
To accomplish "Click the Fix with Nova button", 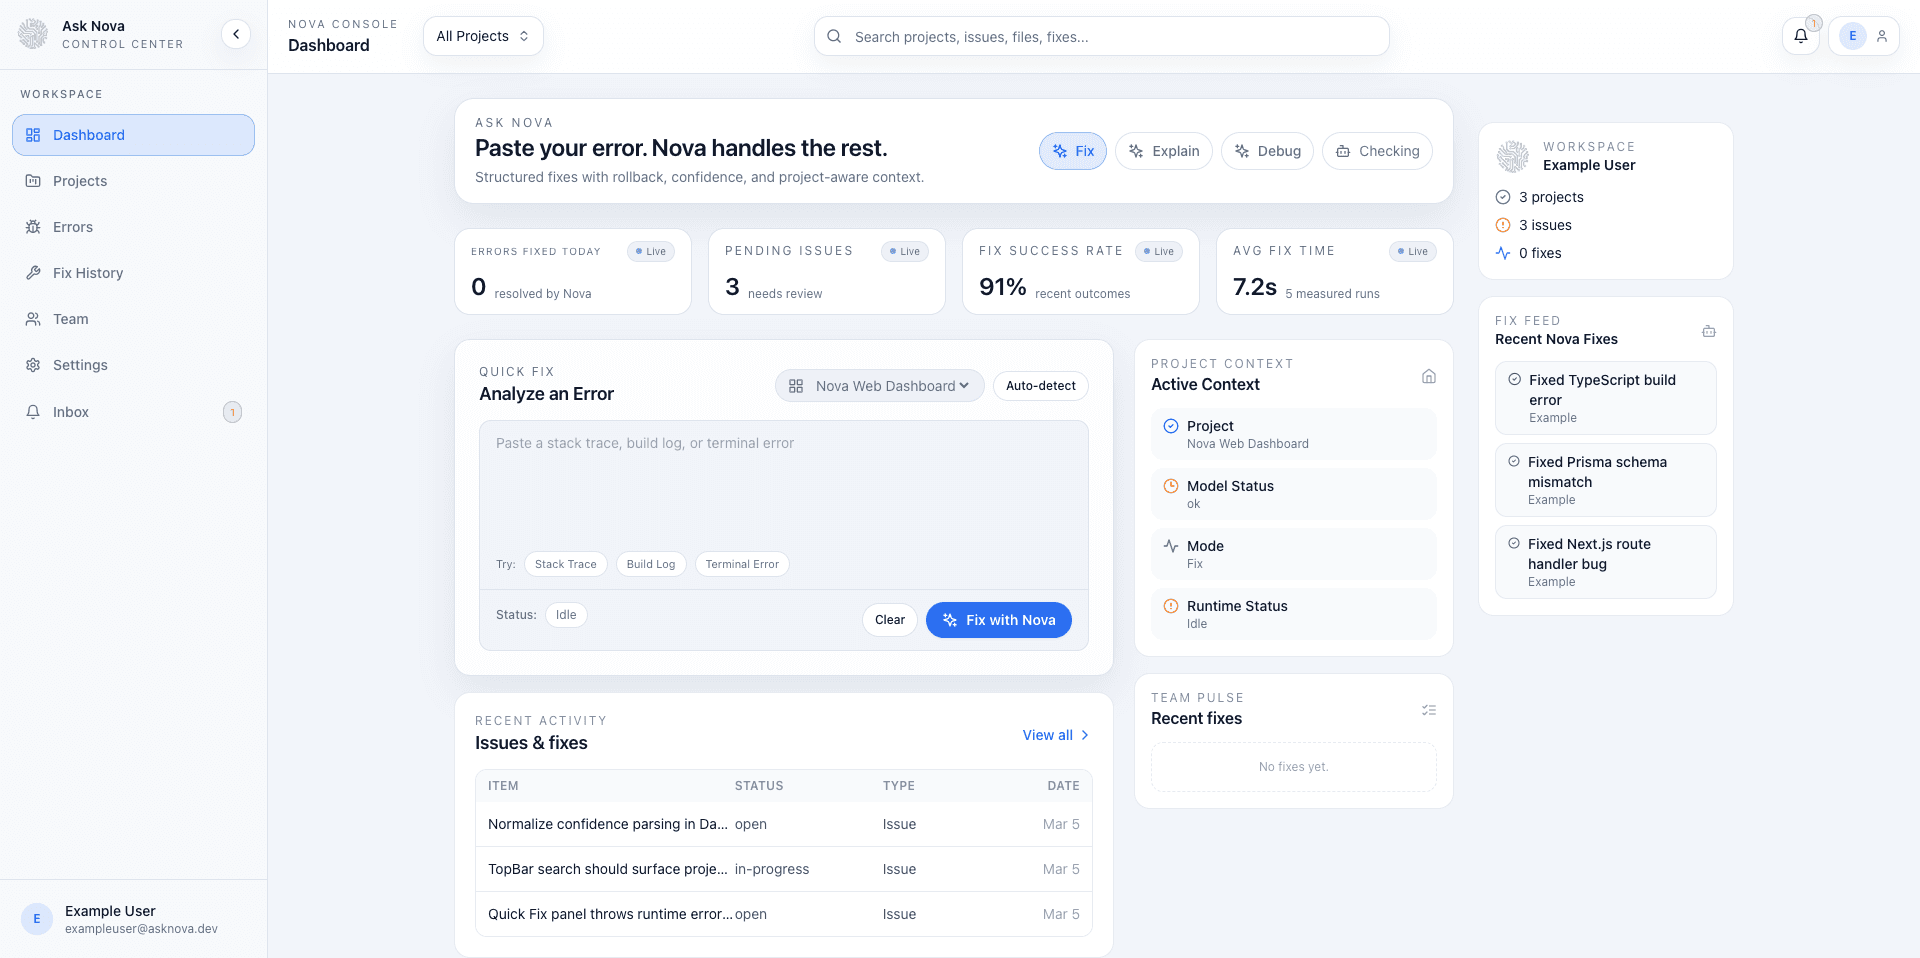I will (x=998, y=620).
